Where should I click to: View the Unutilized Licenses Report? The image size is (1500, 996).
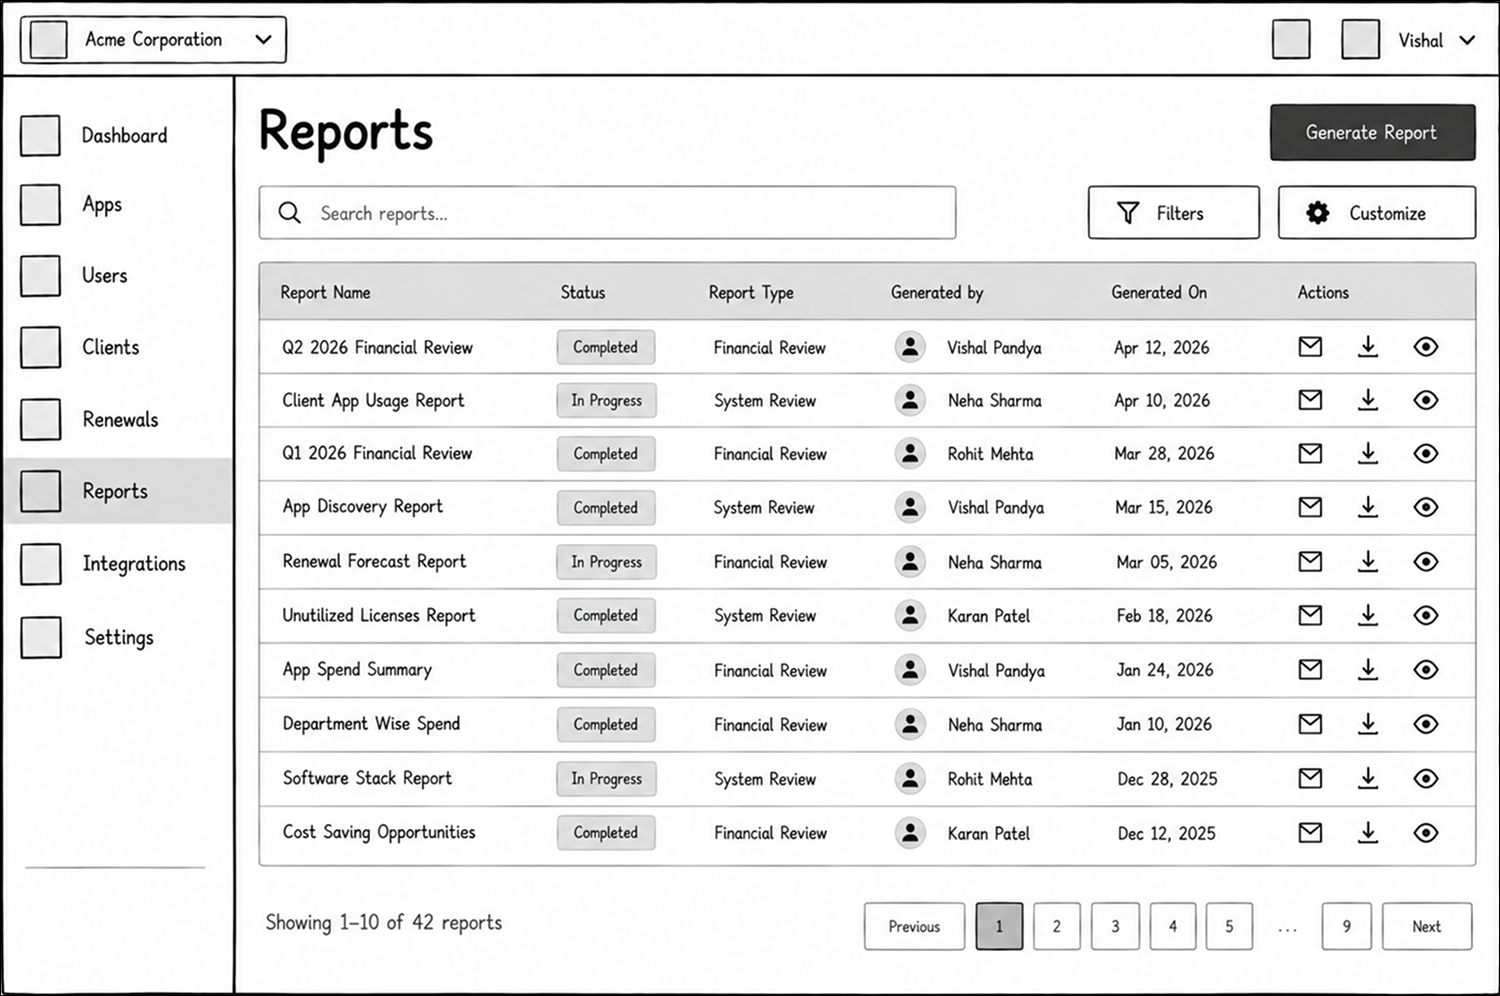pyautogui.click(x=1426, y=615)
